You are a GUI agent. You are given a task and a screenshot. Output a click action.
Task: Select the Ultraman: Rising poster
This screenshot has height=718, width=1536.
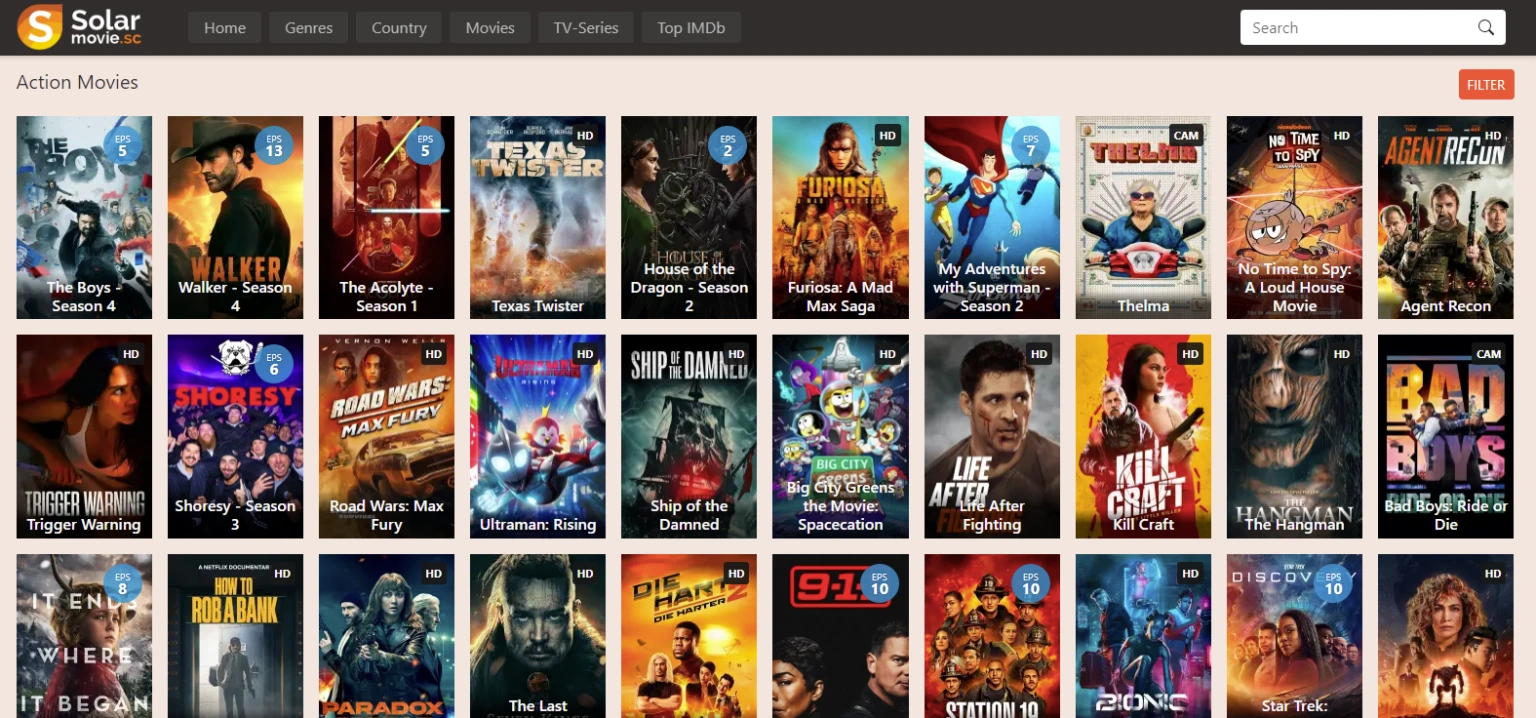(x=537, y=436)
